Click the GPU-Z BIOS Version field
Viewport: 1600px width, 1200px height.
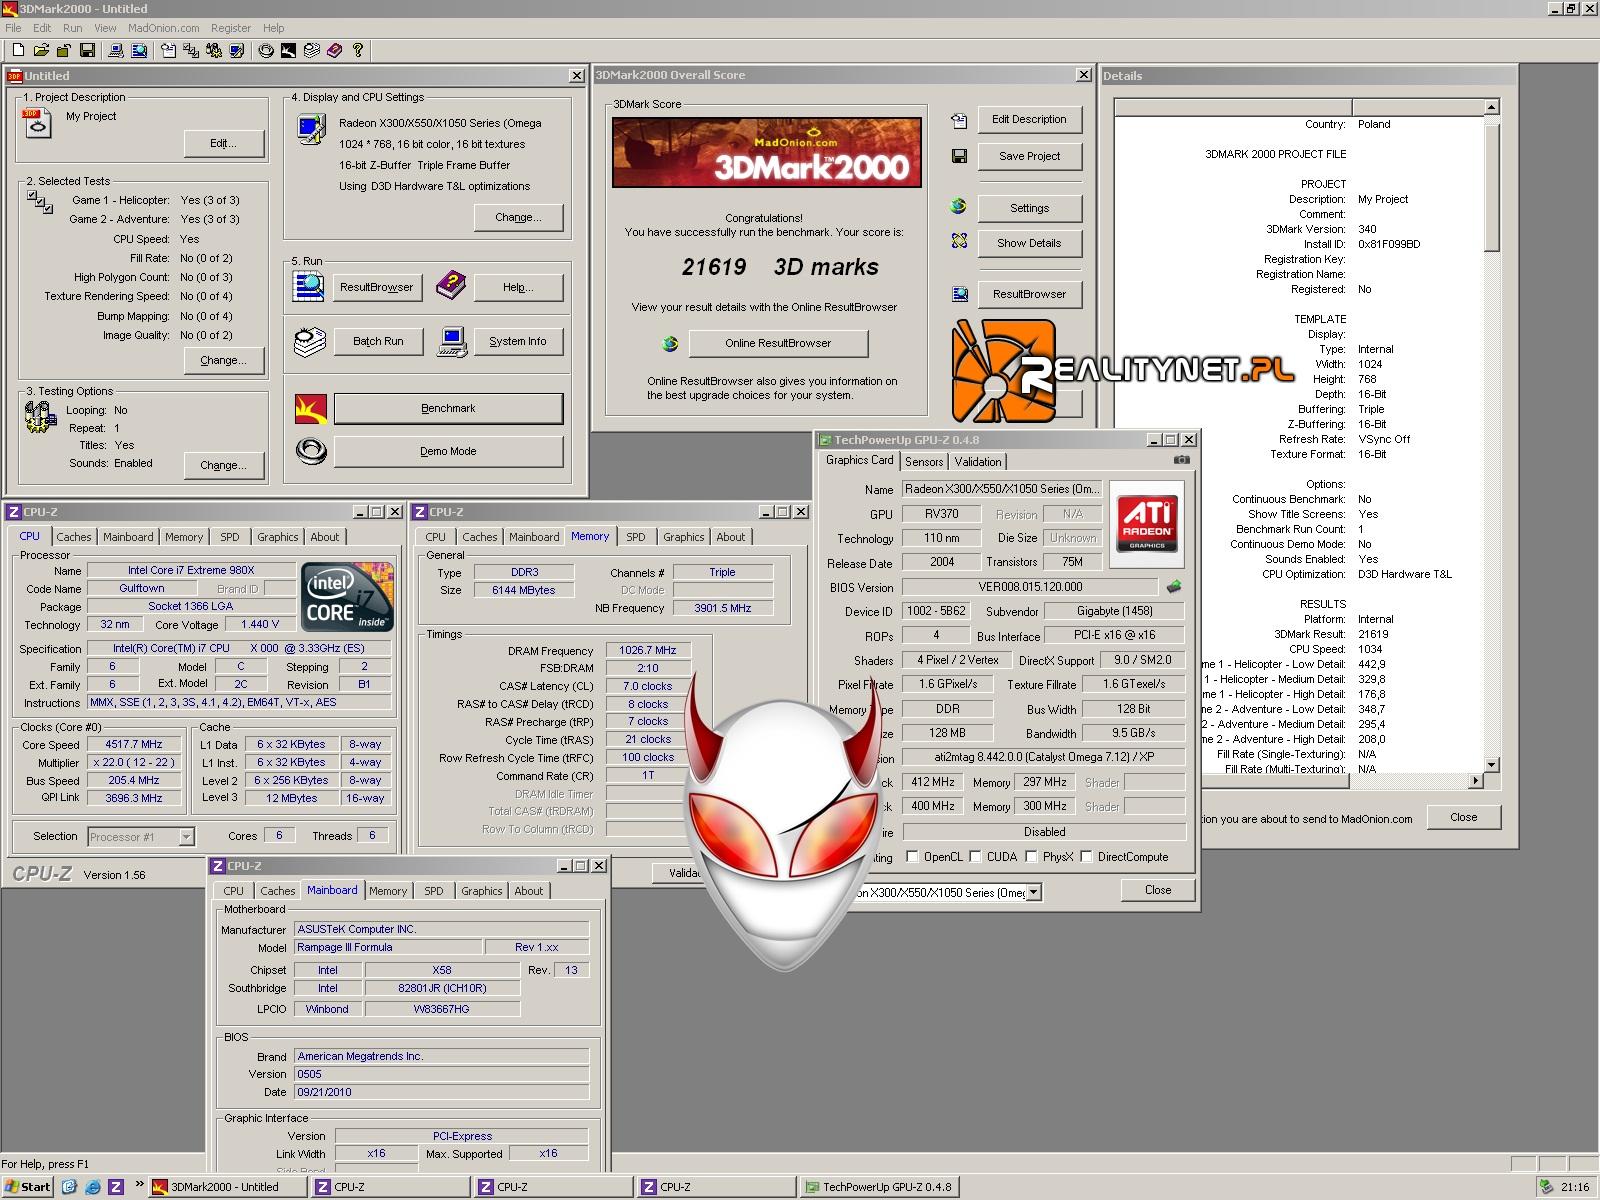[x=1030, y=587]
